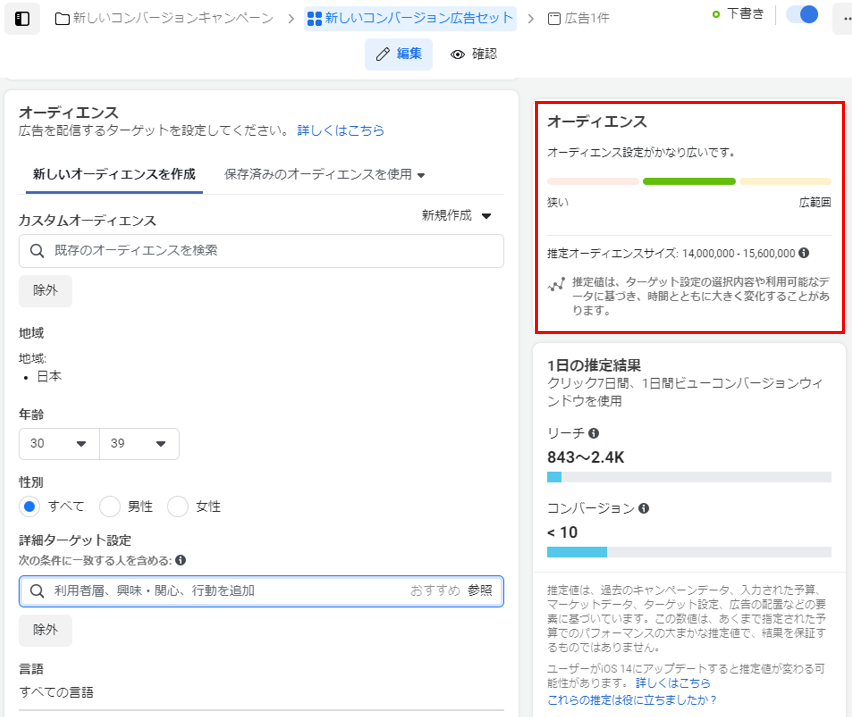The width and height of the screenshot is (852, 717).
Task: Click 除外 button under custom audience
Action: pos(45,291)
